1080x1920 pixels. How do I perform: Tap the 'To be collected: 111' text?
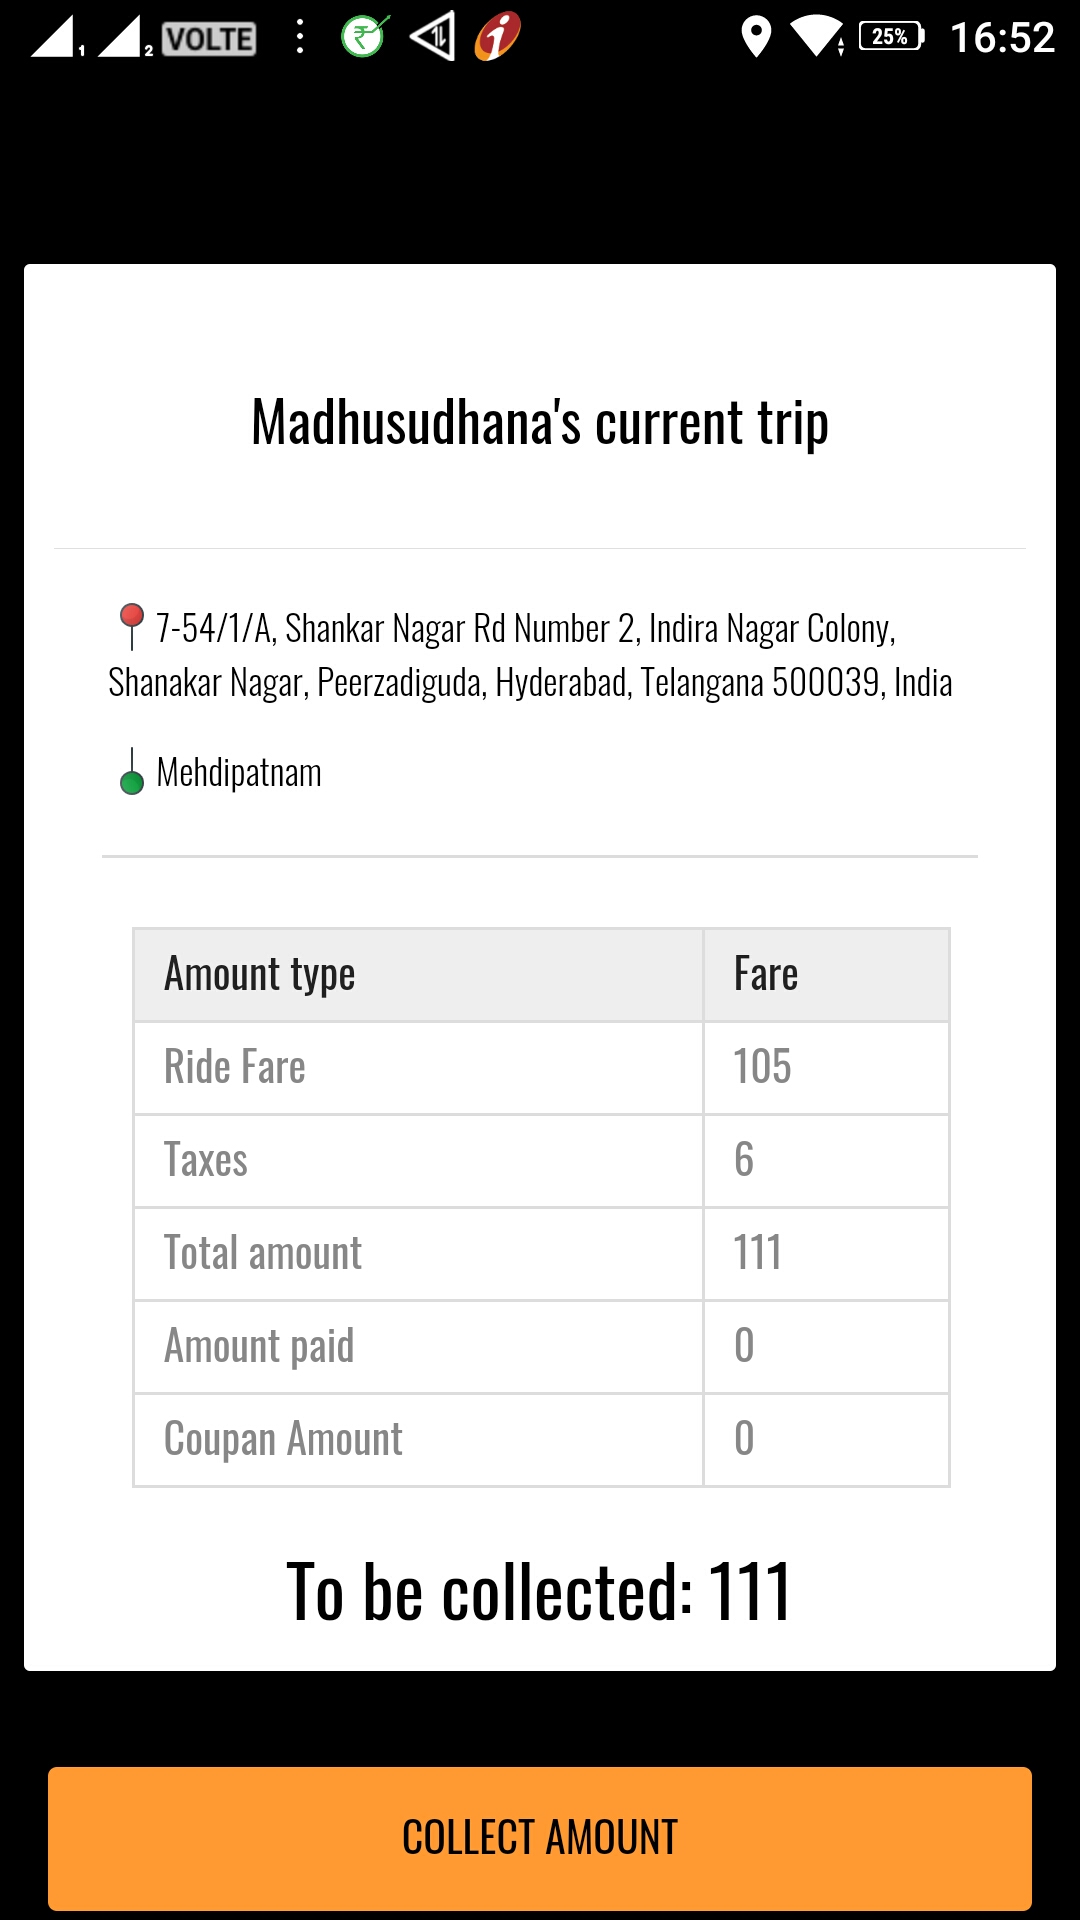[x=539, y=1592]
